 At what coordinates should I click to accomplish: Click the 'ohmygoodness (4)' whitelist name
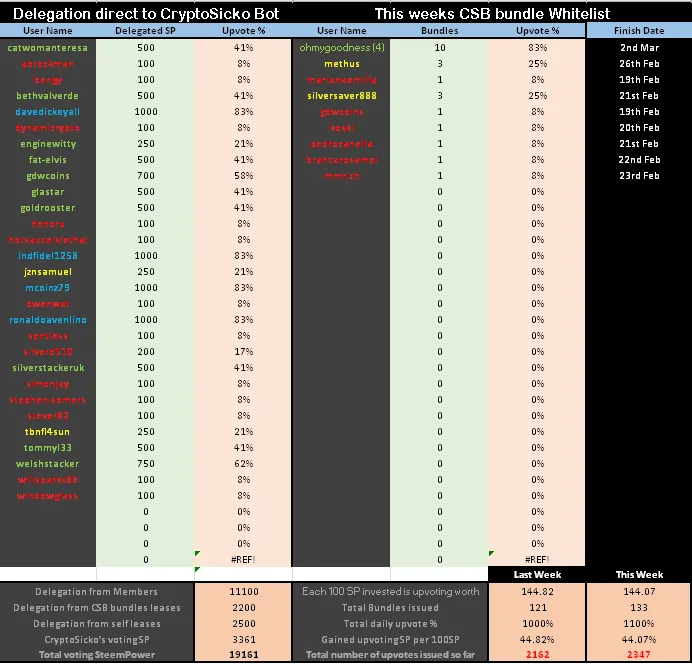[x=342, y=48]
